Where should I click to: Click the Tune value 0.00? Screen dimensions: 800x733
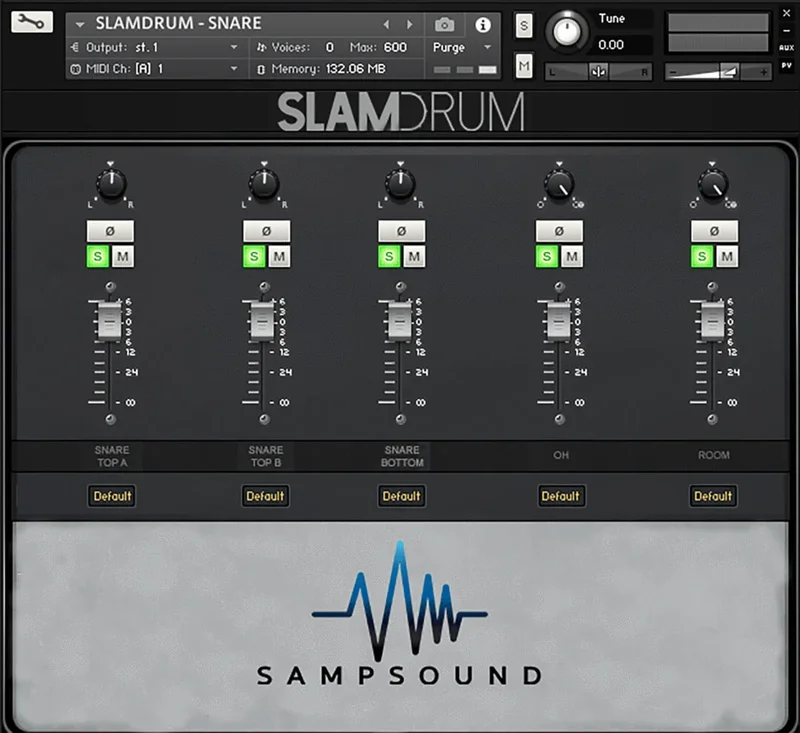[x=611, y=45]
